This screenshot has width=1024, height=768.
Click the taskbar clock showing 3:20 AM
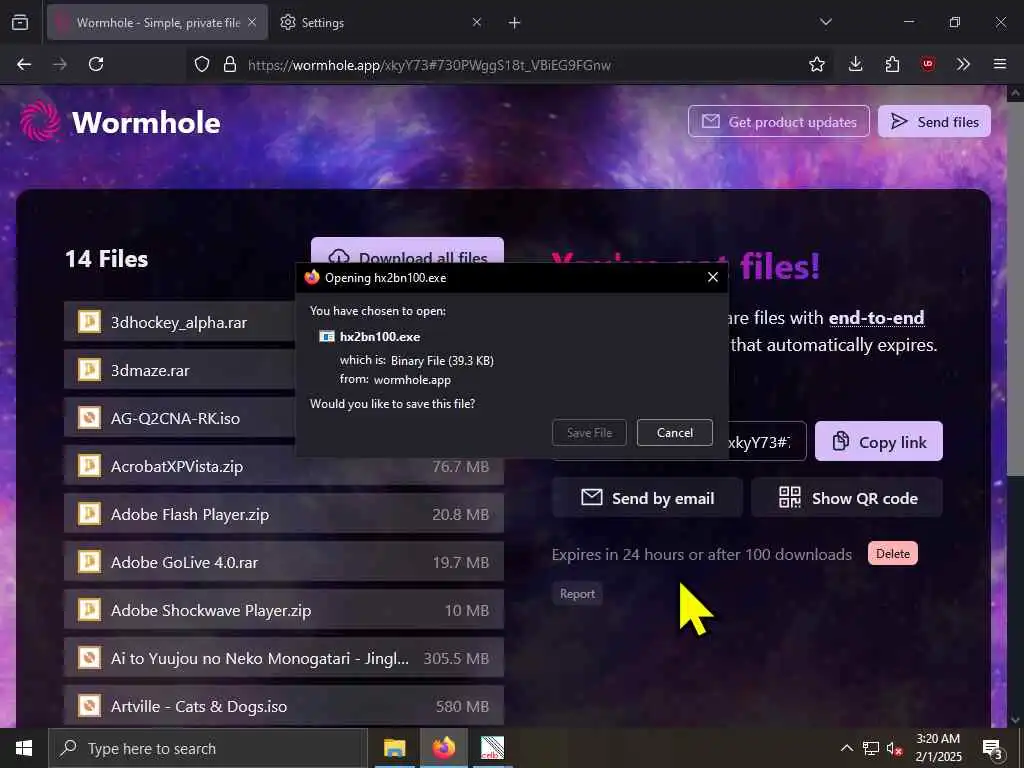(x=938, y=748)
